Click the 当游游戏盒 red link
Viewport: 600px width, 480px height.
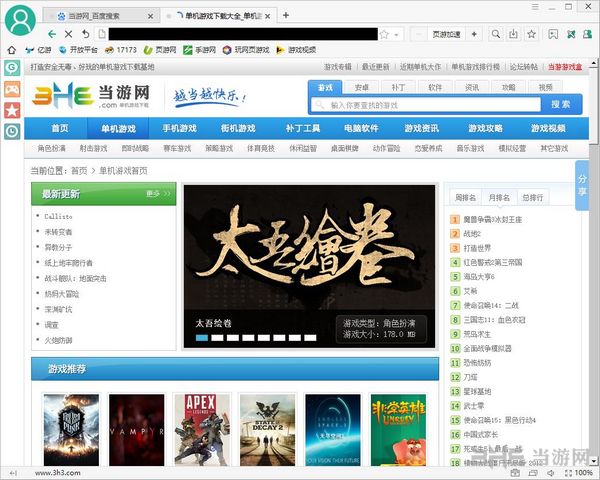[x=565, y=67]
